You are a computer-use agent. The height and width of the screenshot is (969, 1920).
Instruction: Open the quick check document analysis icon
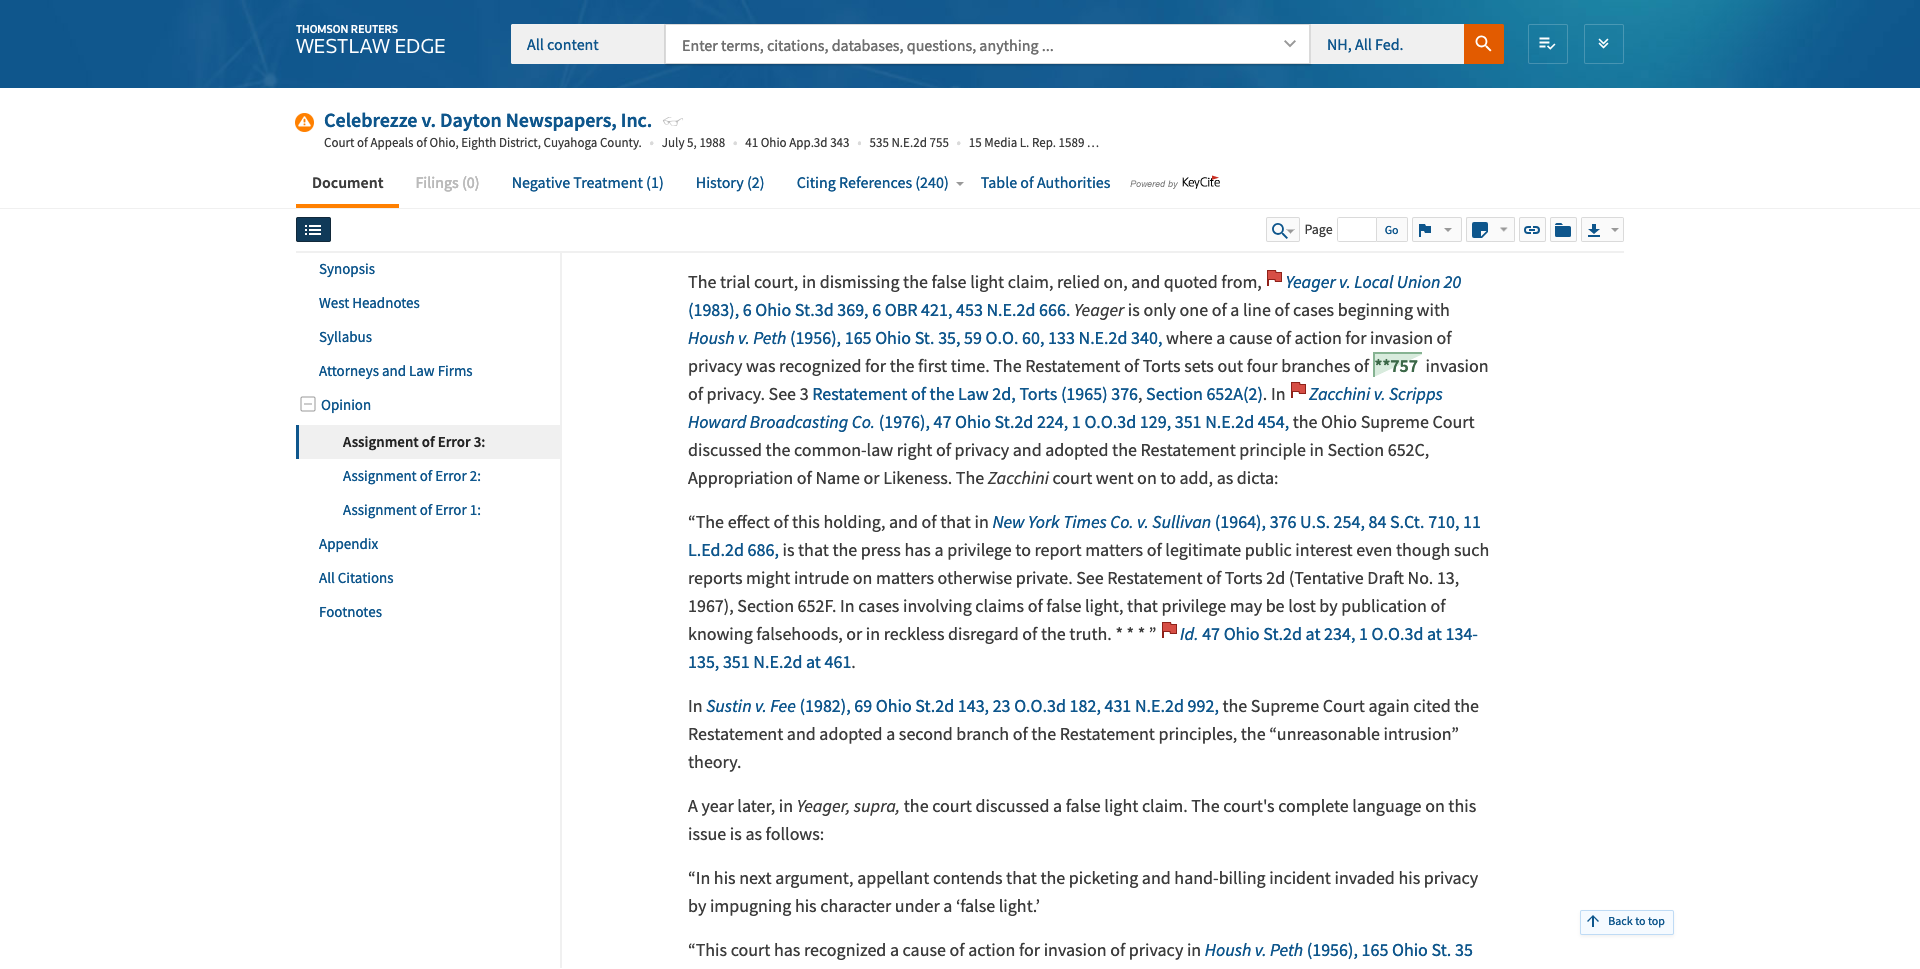click(1547, 44)
